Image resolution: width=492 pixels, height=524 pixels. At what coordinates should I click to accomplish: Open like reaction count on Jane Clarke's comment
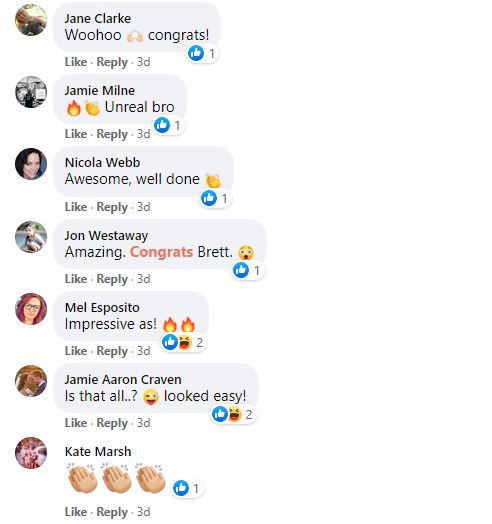tap(202, 53)
